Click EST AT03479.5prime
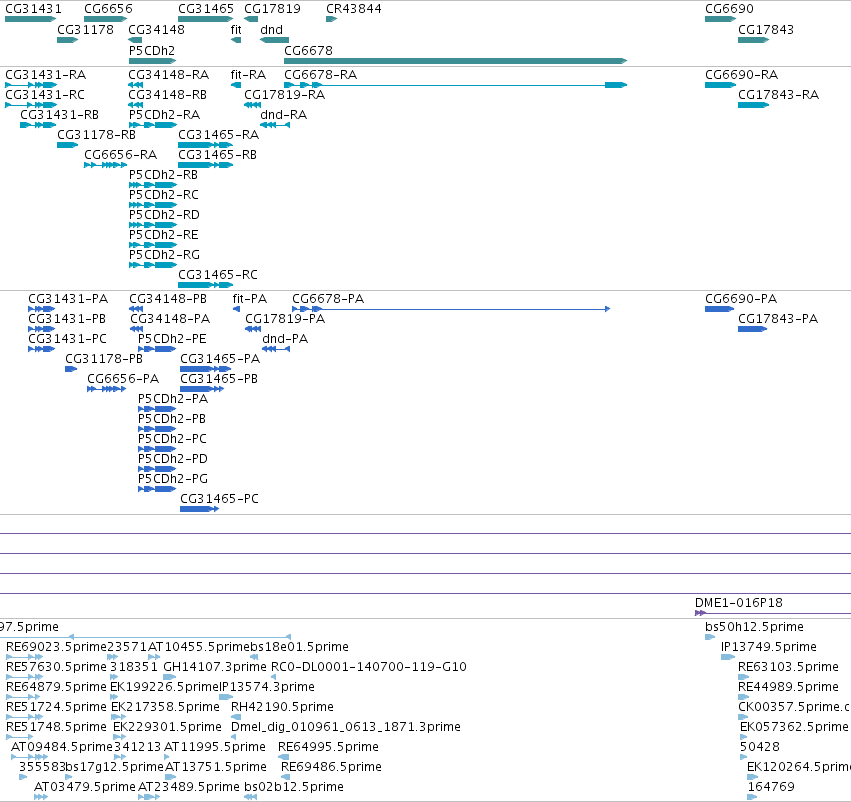Viewport: 851px width, 802px height. [85, 787]
